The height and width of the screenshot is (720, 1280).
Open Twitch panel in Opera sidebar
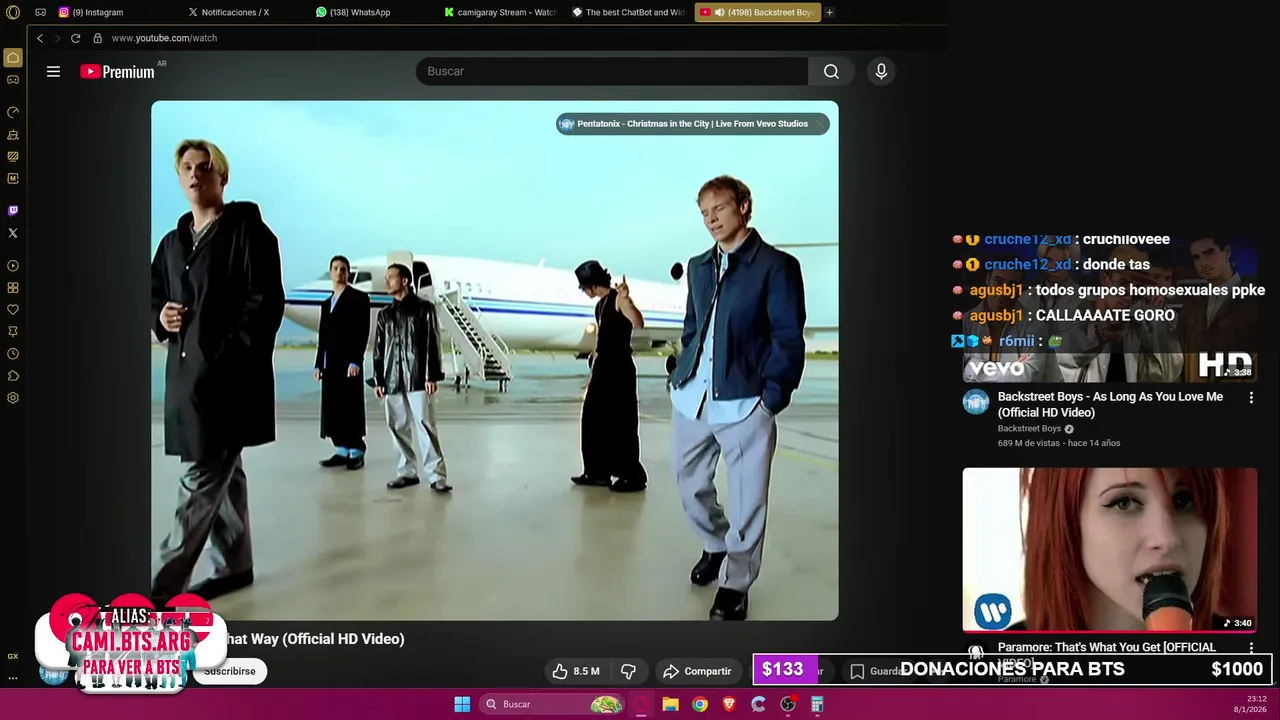(x=13, y=210)
